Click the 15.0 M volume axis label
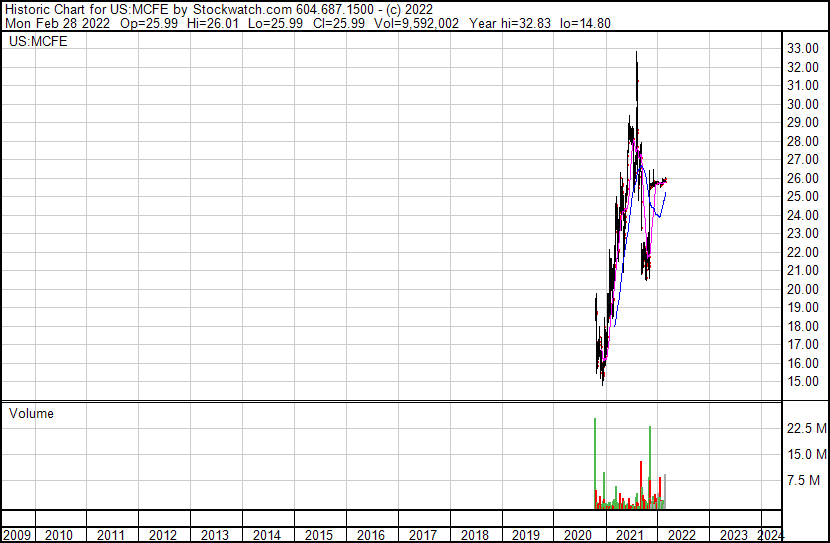 (806, 454)
